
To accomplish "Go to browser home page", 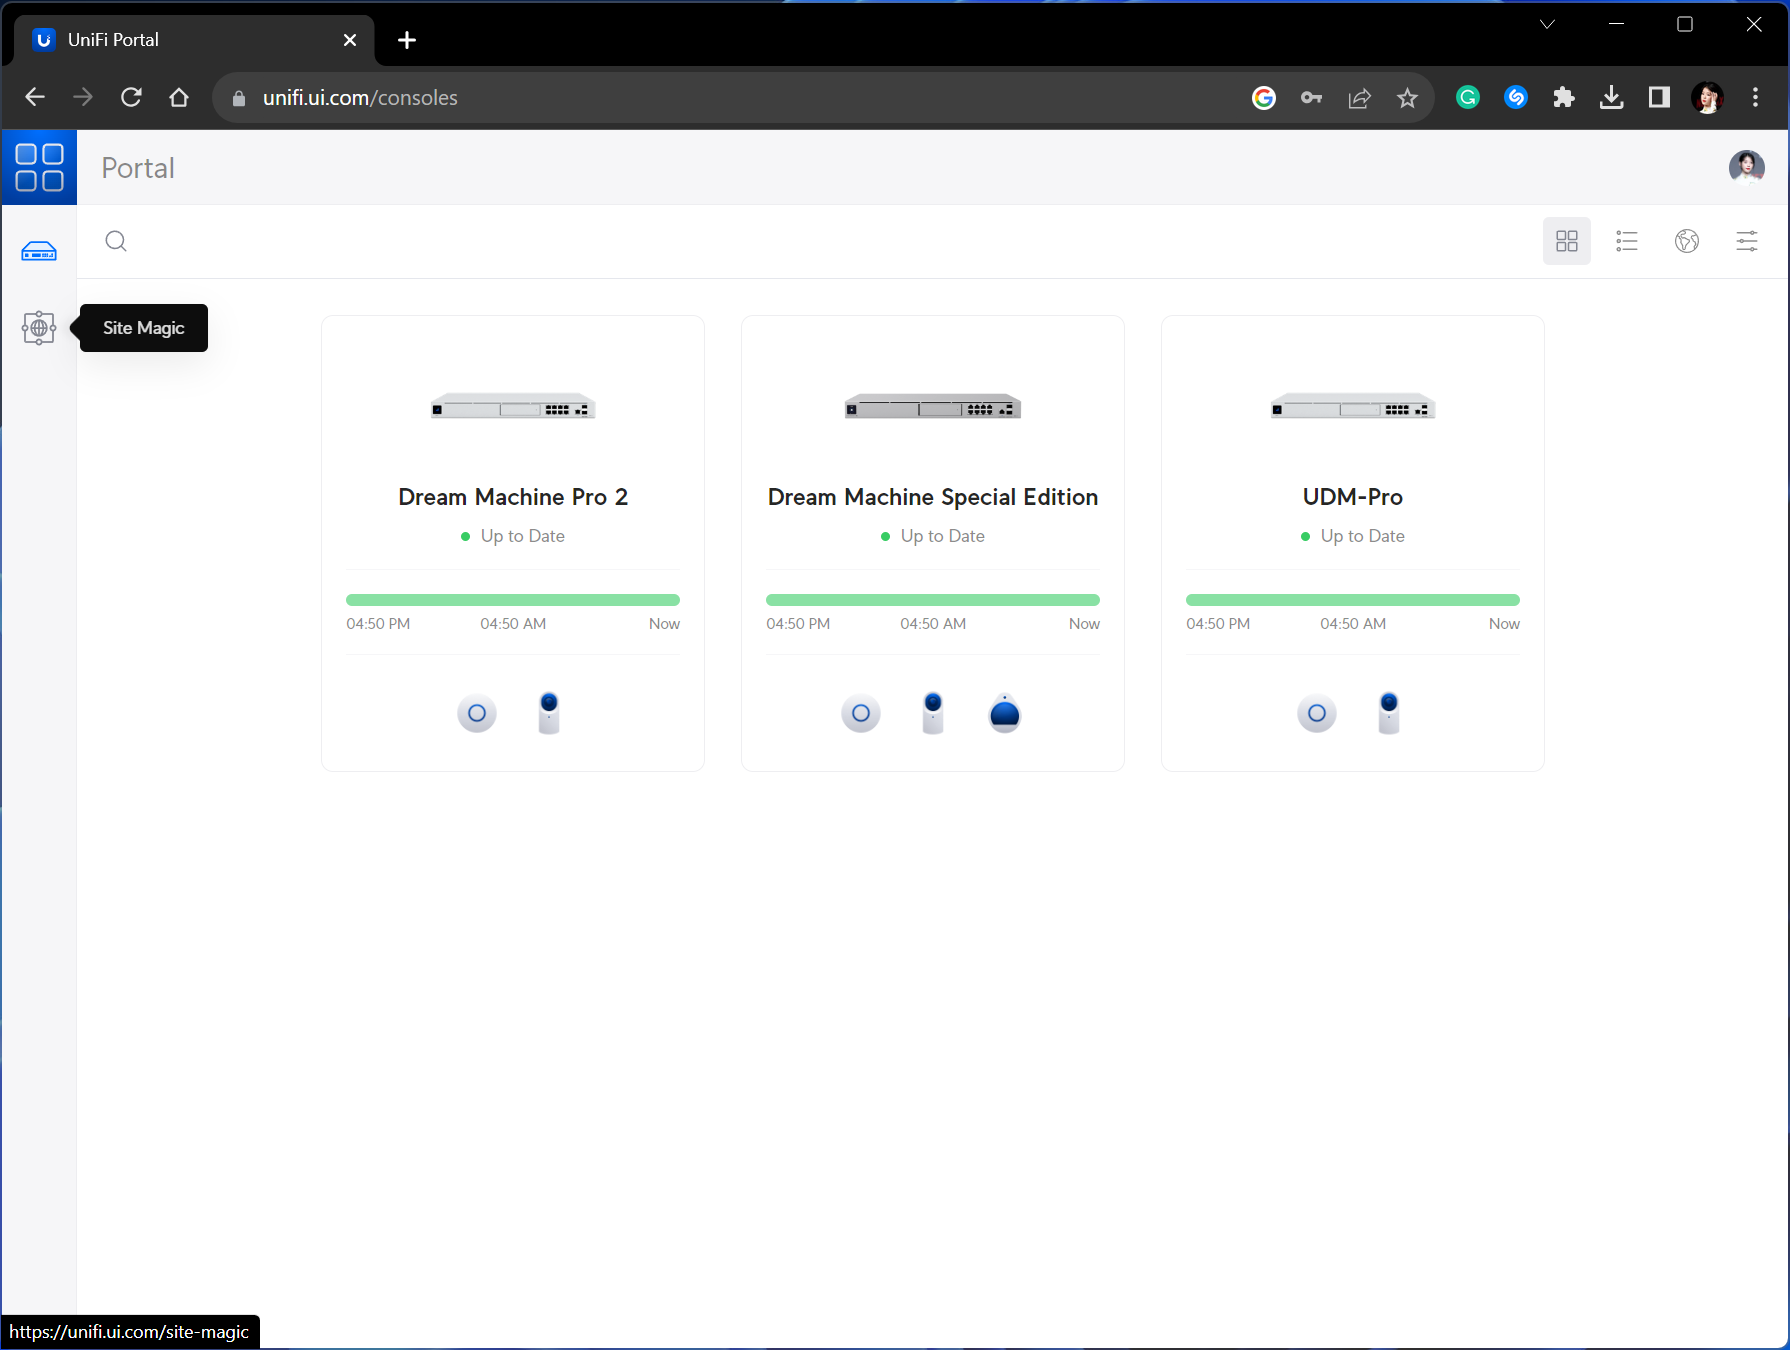I will coord(179,97).
